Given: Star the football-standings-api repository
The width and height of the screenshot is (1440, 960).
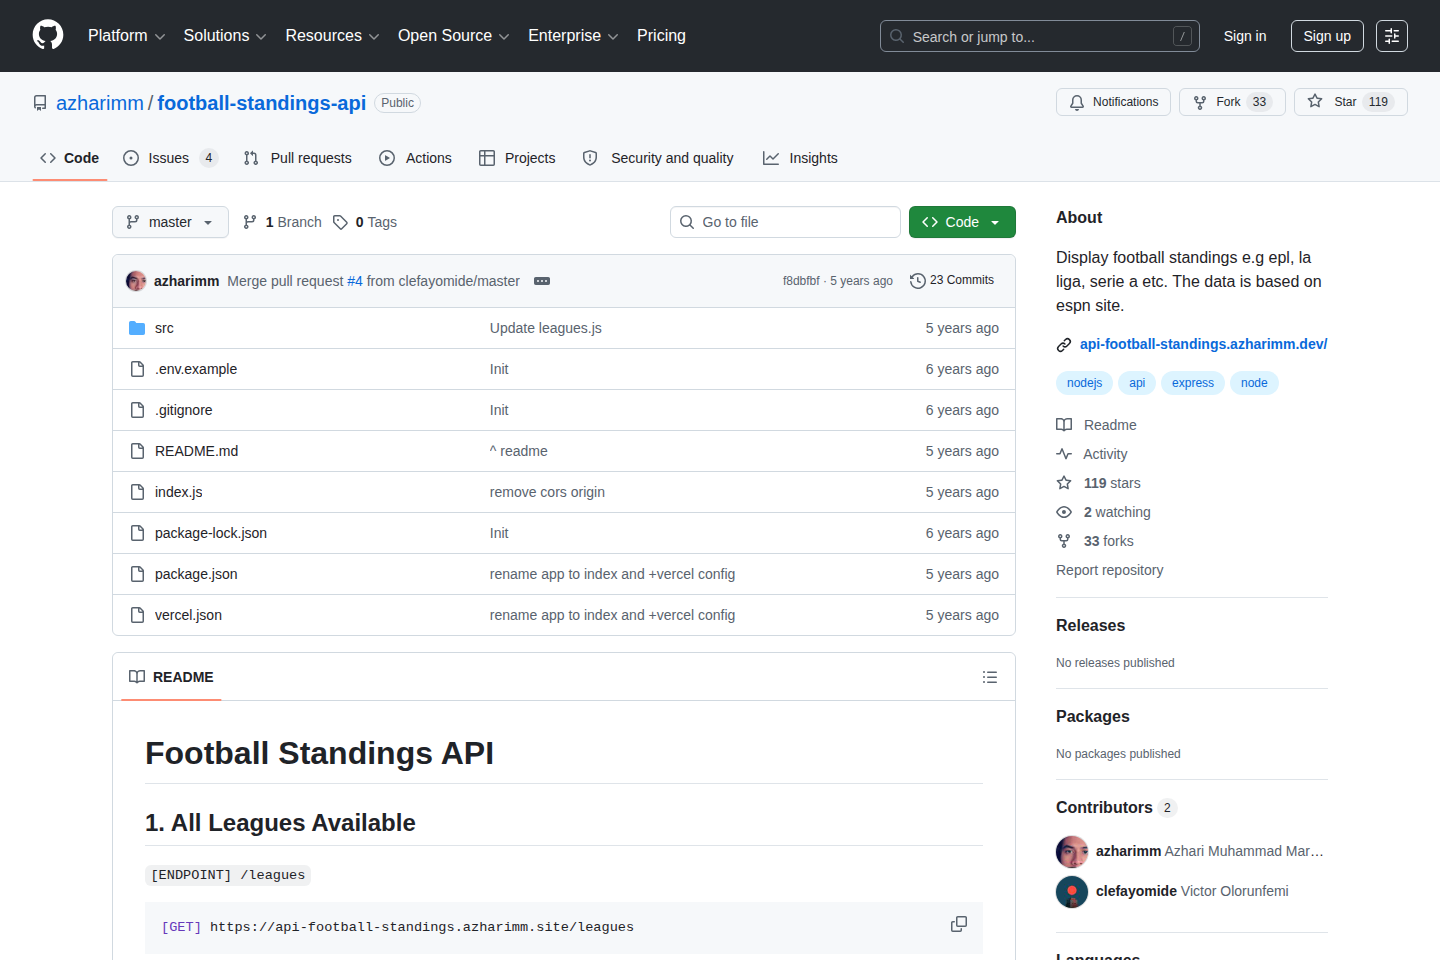Looking at the screenshot, I should click(1350, 102).
